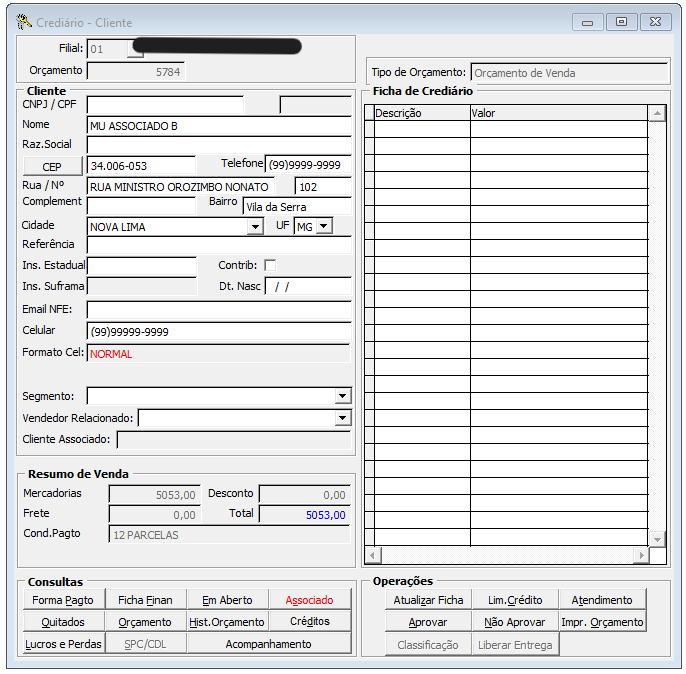Click the Aprovar button
686x674 pixels.
point(428,622)
